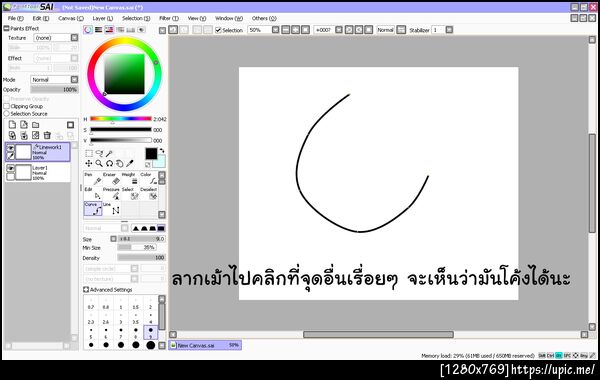Select the move tool
The image size is (600, 380).
pyautogui.click(x=89, y=164)
